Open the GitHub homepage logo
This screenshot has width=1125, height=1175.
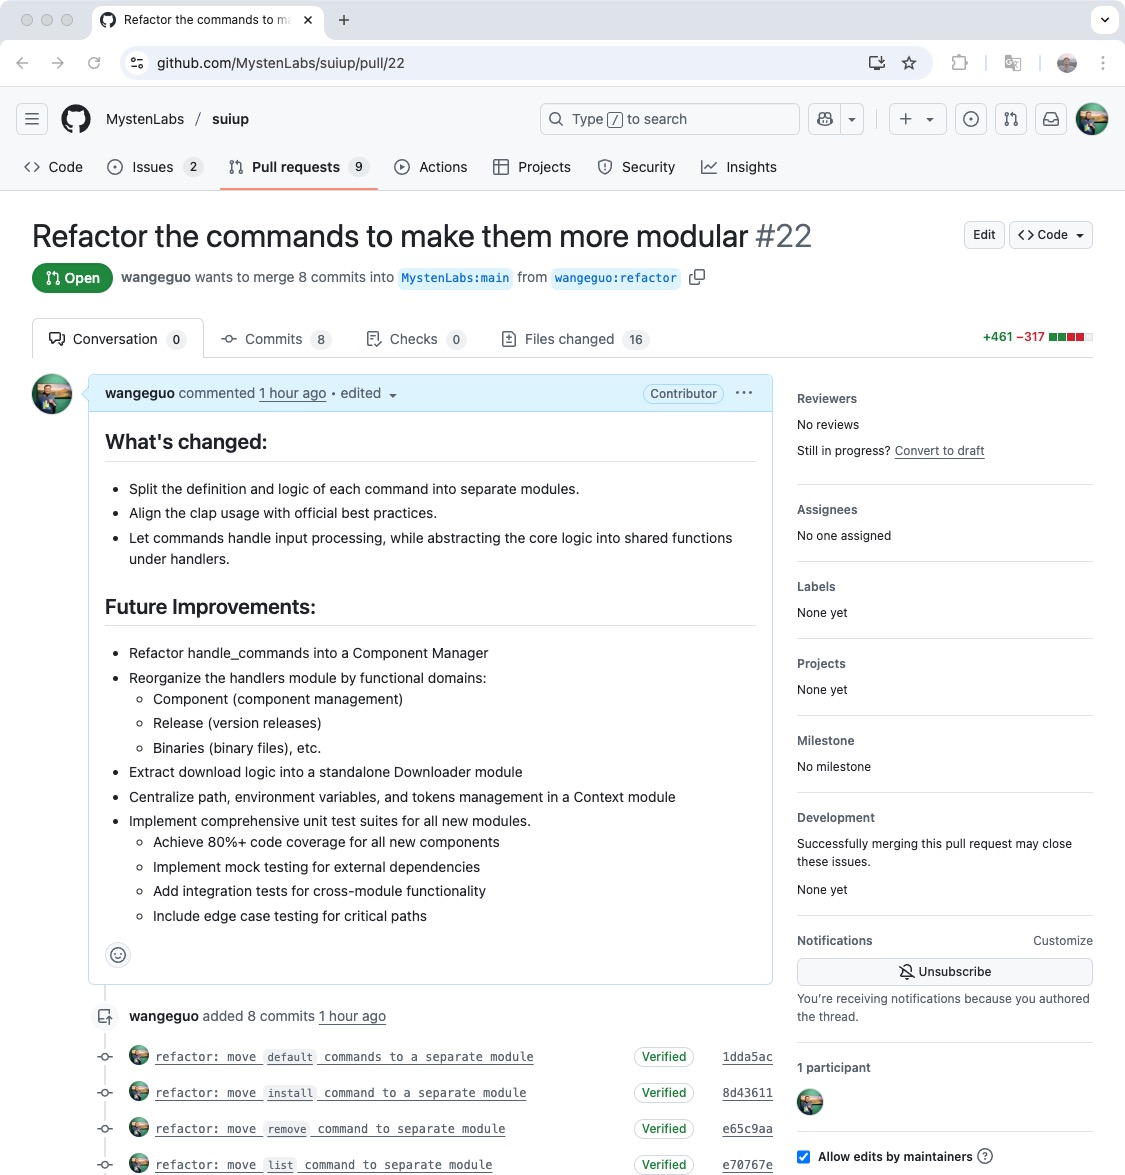tap(76, 119)
